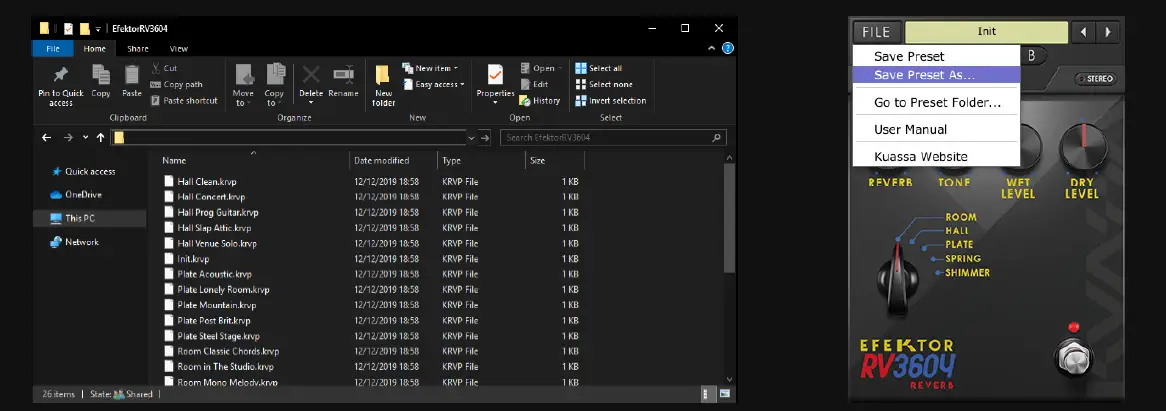Expand the New item dropdown

pyautogui.click(x=431, y=68)
